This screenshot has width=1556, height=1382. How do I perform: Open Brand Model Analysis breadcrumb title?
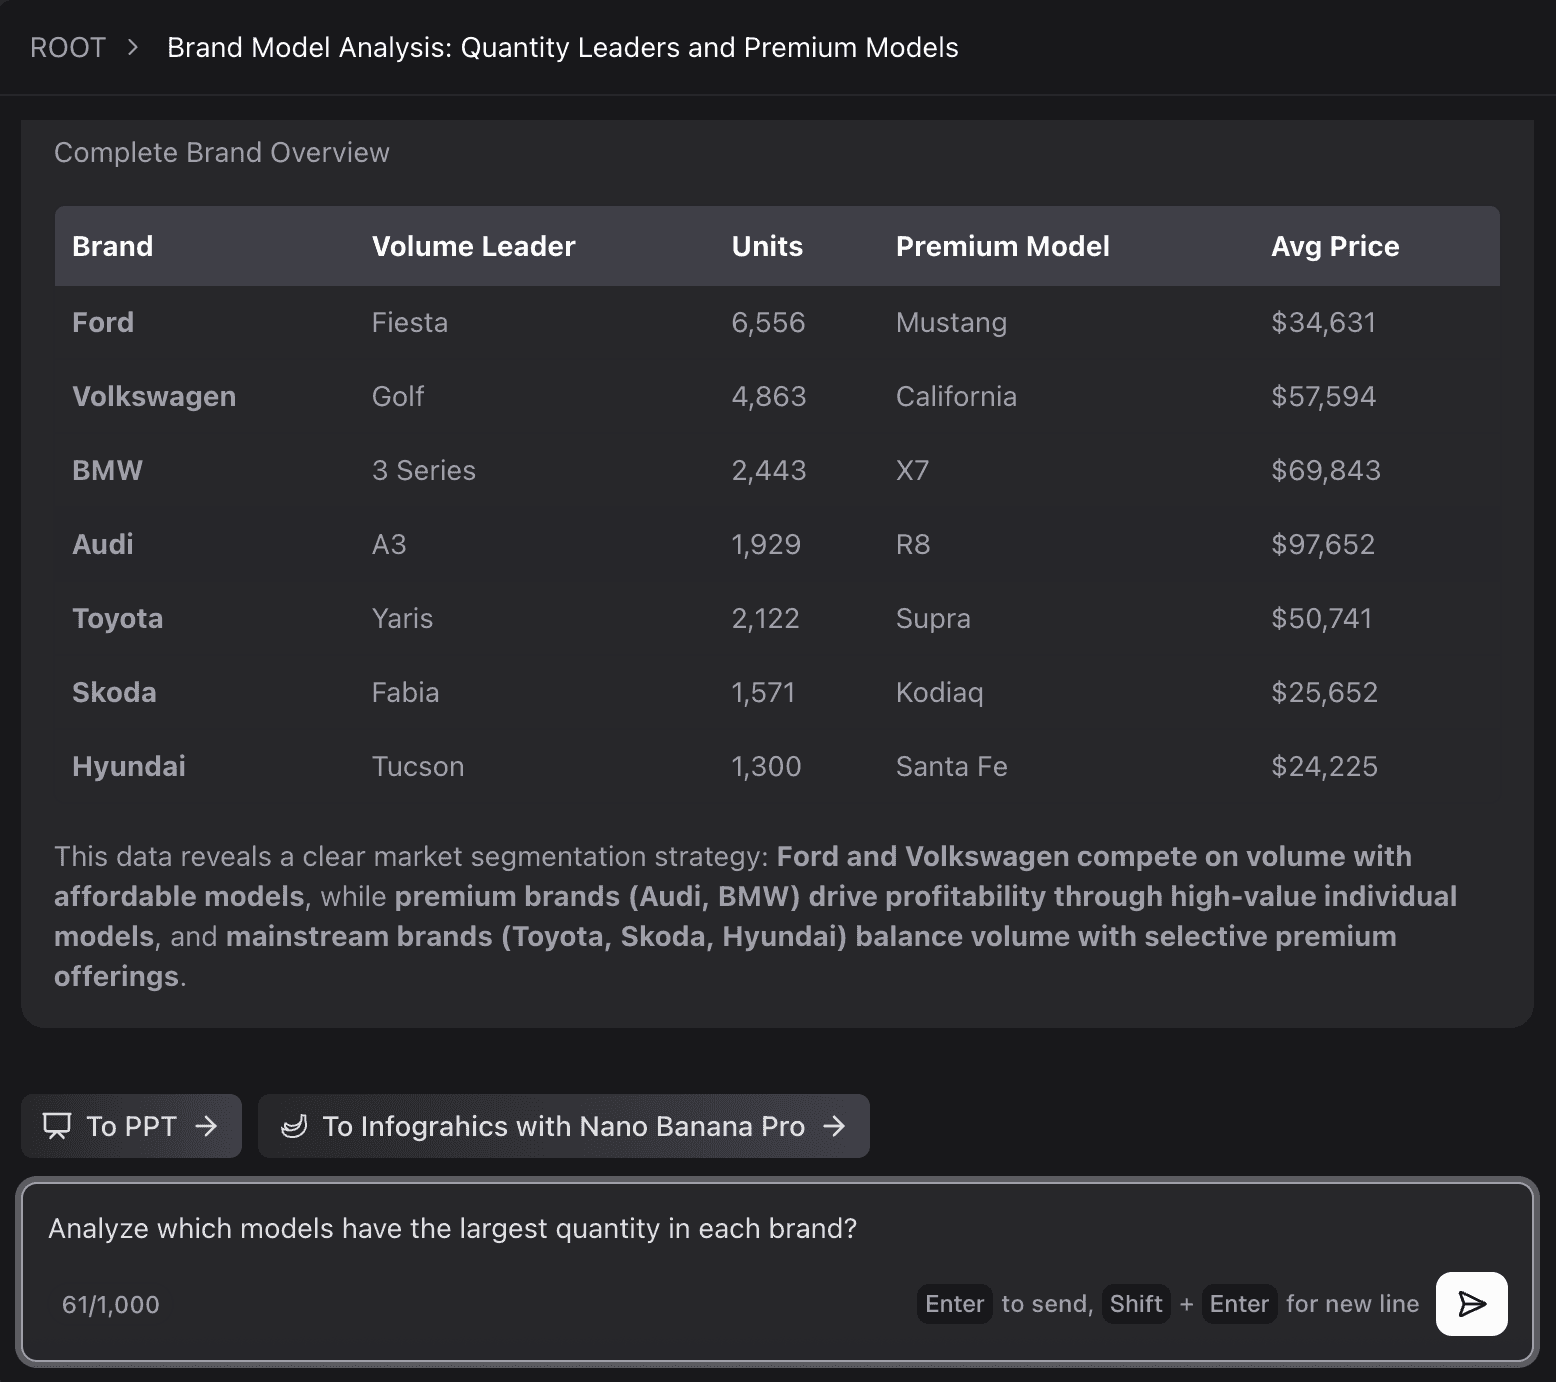[x=562, y=48]
